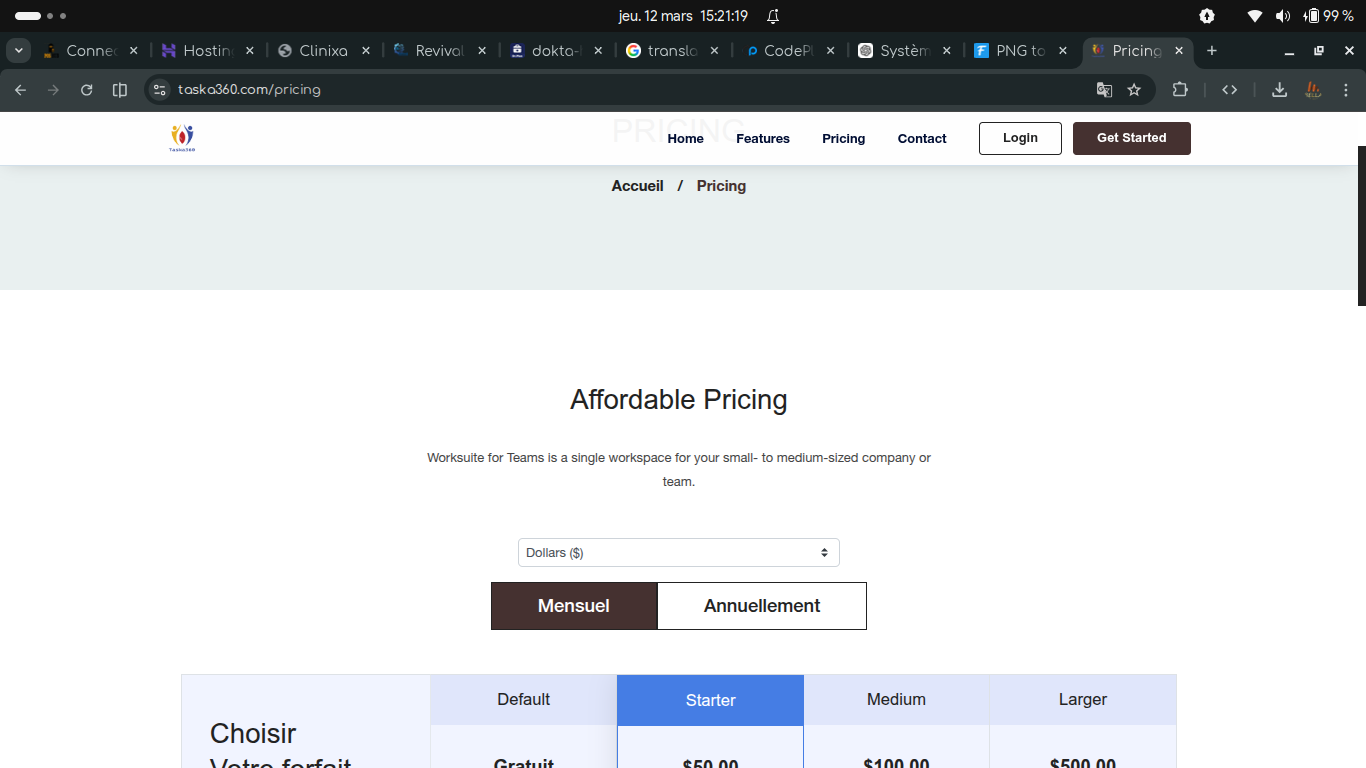Select the Mensuel billing toggle
This screenshot has width=1366, height=768.
point(574,606)
